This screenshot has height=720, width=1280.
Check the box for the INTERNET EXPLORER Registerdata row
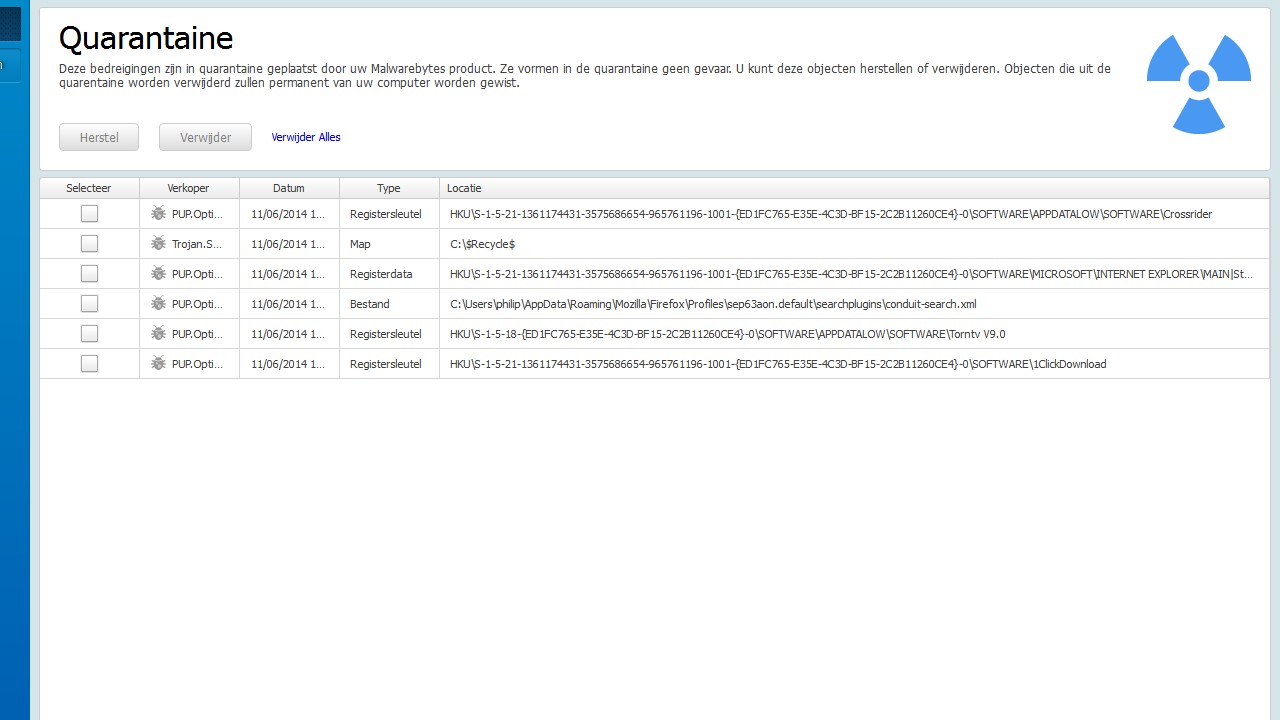(x=89, y=273)
